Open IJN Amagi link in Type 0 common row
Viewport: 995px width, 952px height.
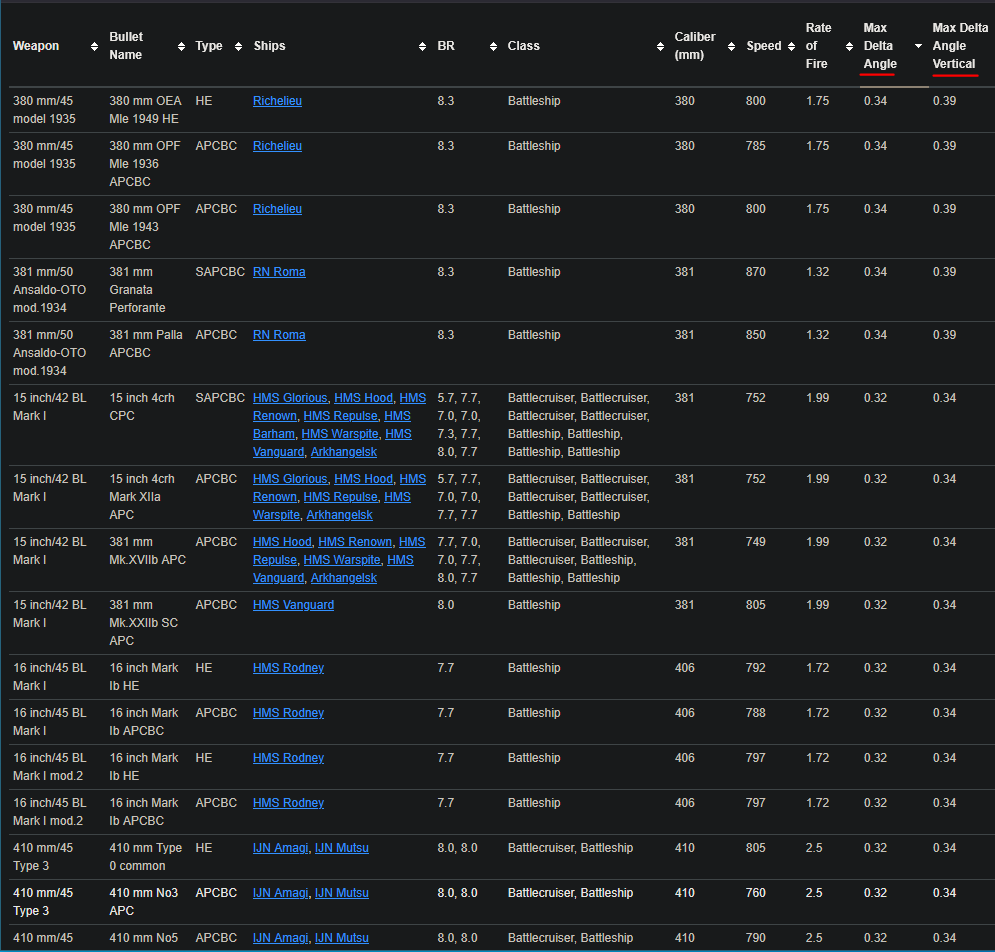click(280, 848)
